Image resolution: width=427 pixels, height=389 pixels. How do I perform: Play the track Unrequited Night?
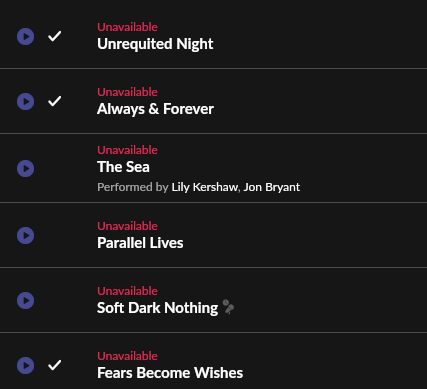[x=26, y=36]
